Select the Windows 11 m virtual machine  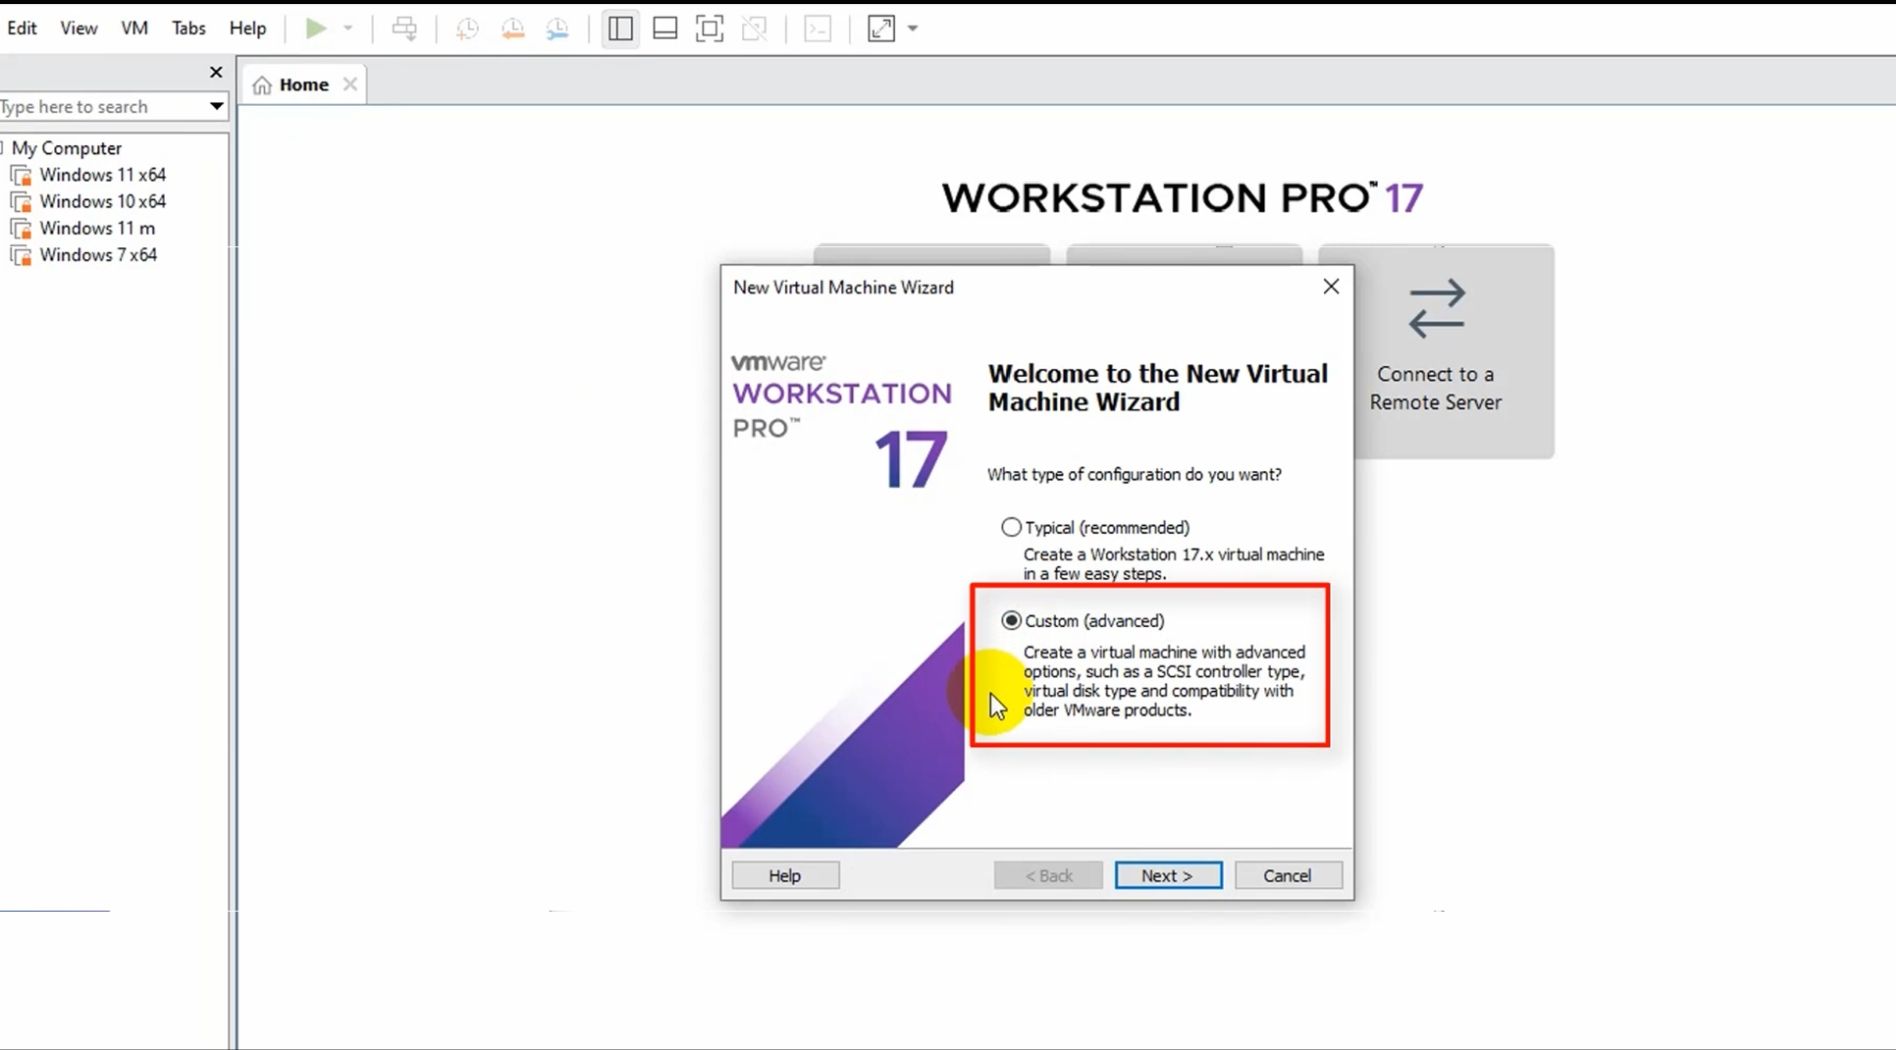(97, 228)
